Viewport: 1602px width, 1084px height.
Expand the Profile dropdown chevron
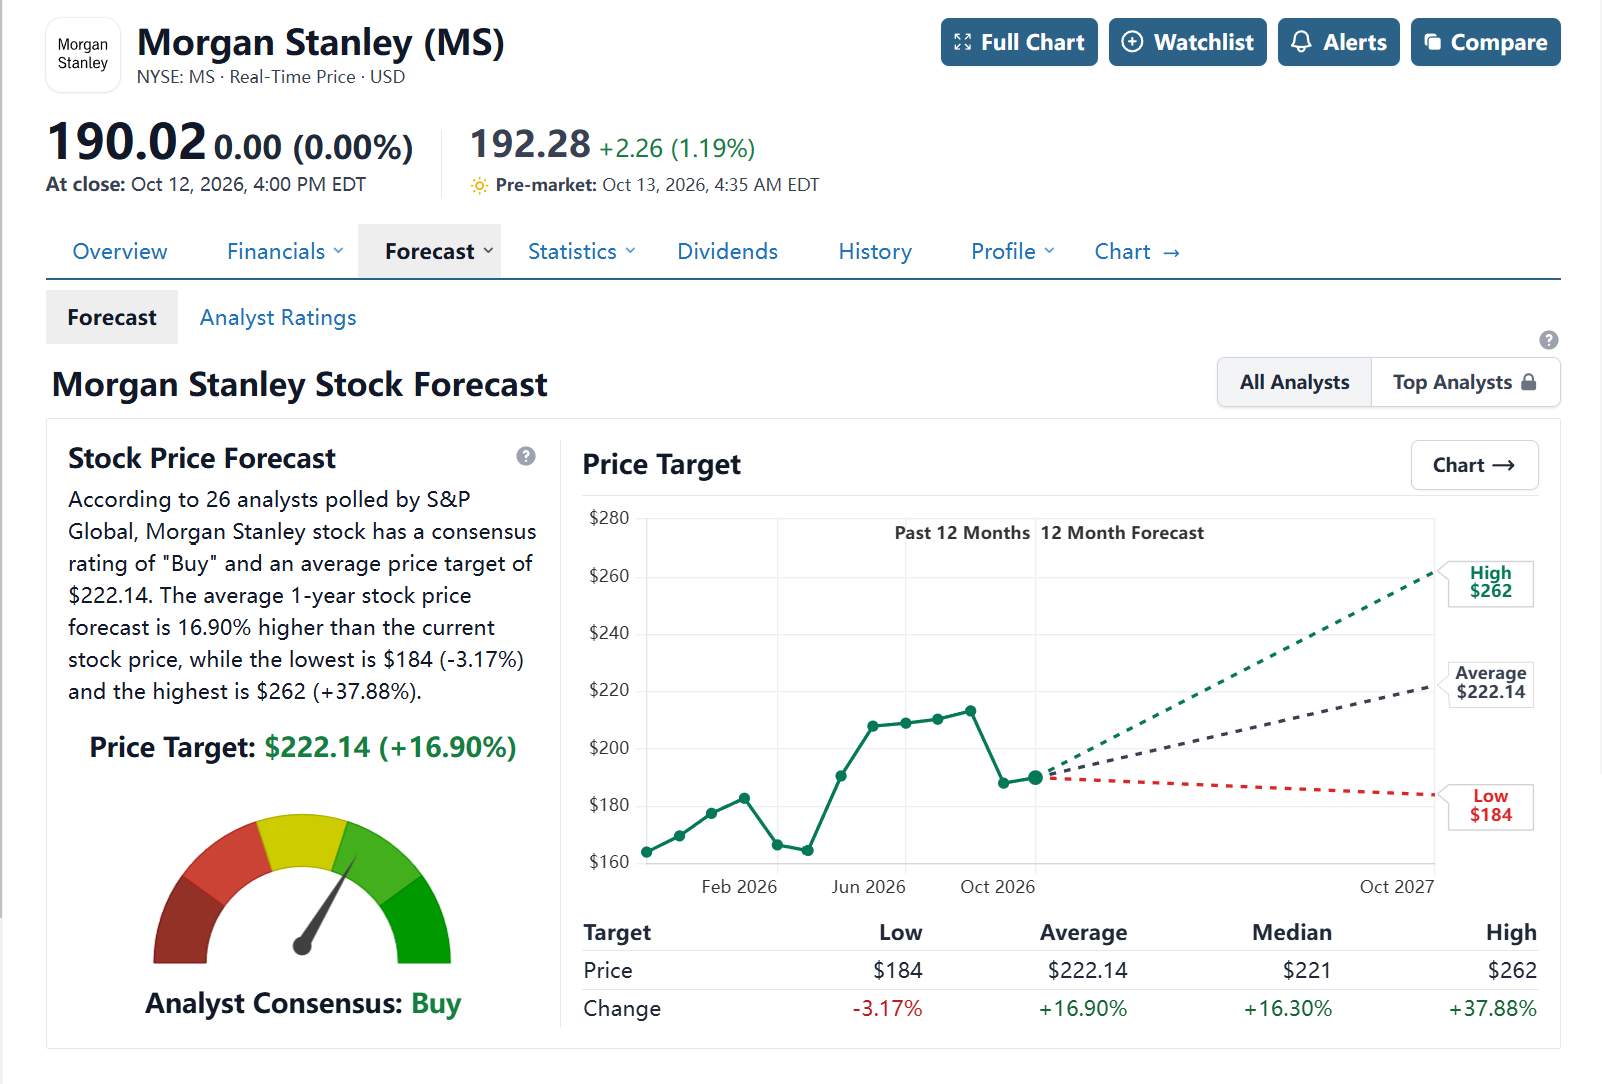coord(1049,251)
